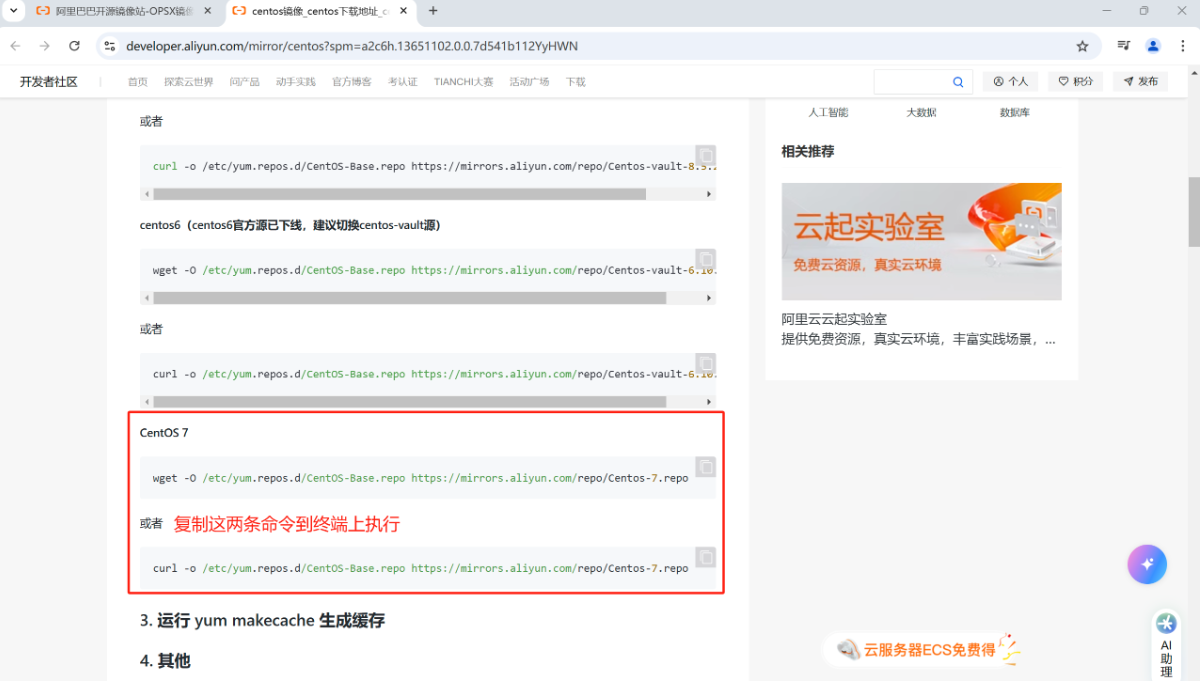Click the CentOS 7 curl command text

(421, 568)
